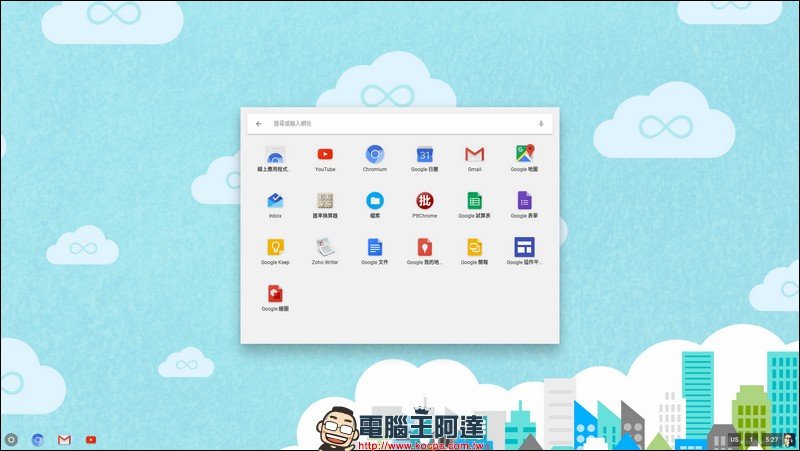
Task: Launch Gmail from the launcher grid
Action: (474, 154)
